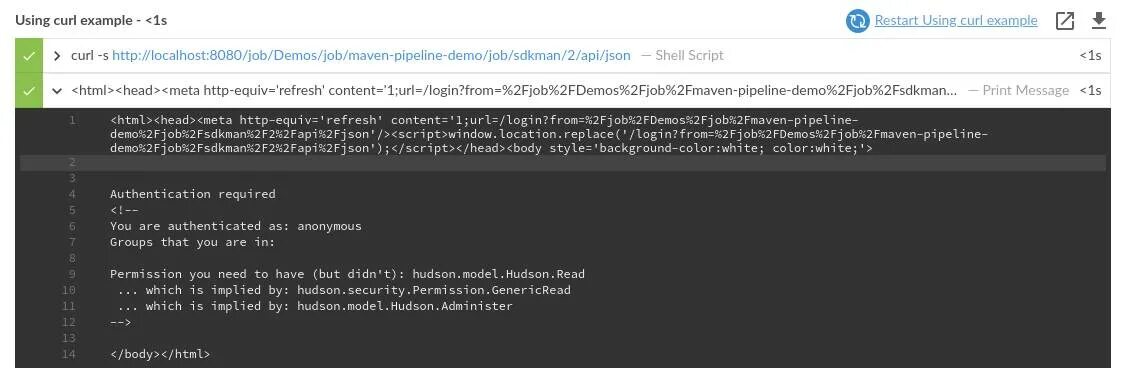Select log line number 14
Screen dimensions: 1126x385
coord(70,354)
